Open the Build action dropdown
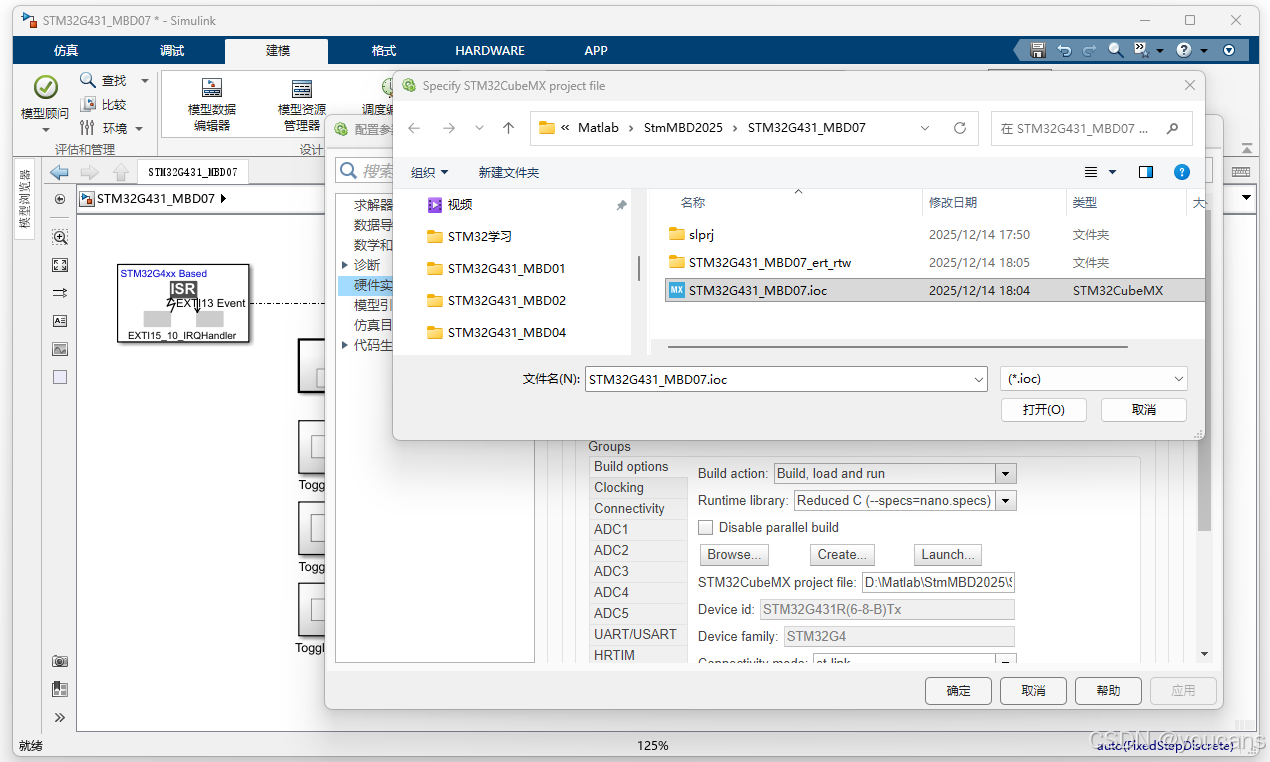This screenshot has width=1270, height=762. [1006, 474]
